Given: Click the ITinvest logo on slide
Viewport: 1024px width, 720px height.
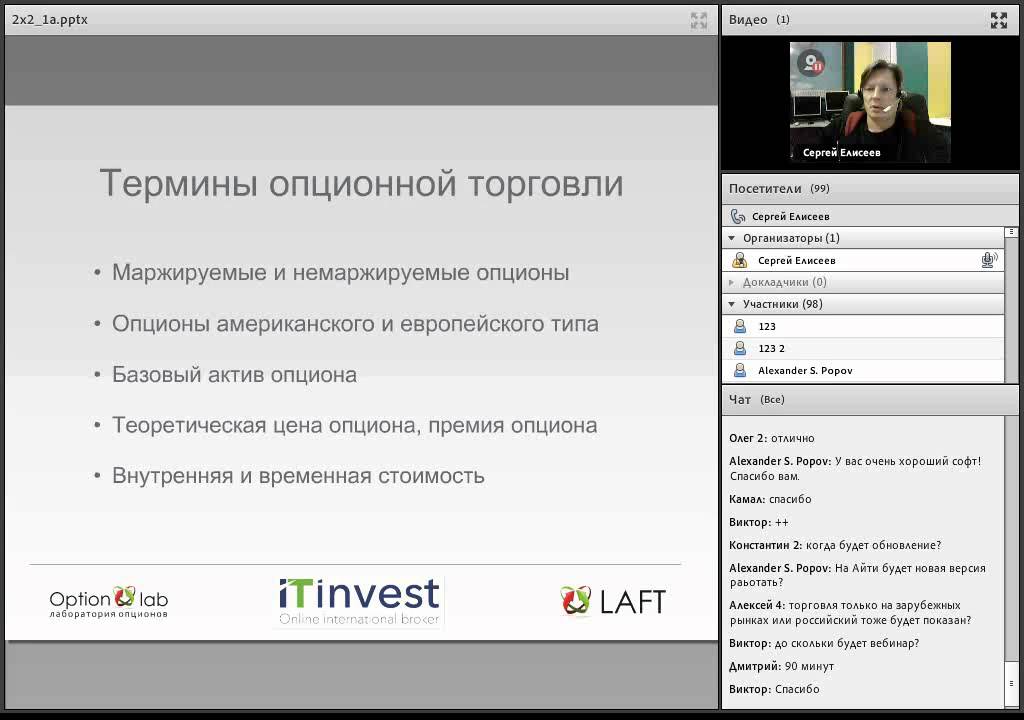Looking at the screenshot, I should (x=359, y=602).
